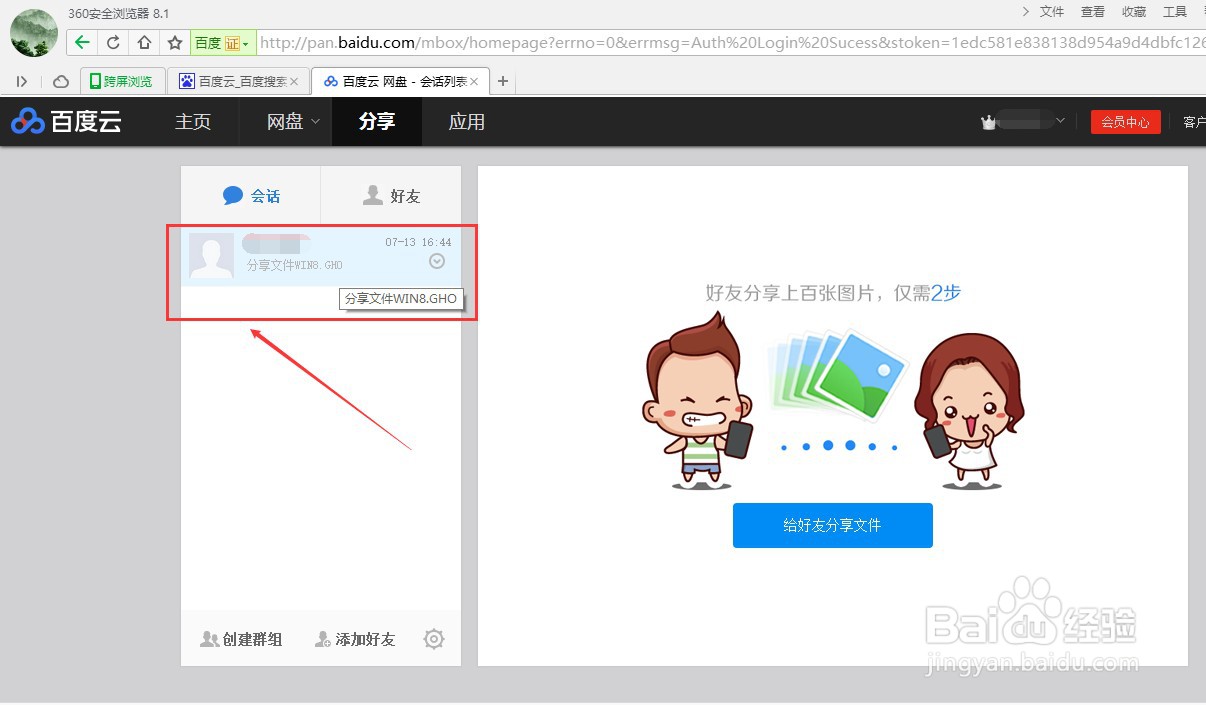Open the browser 收藏 menu
The height and width of the screenshot is (705, 1206).
pos(1134,12)
